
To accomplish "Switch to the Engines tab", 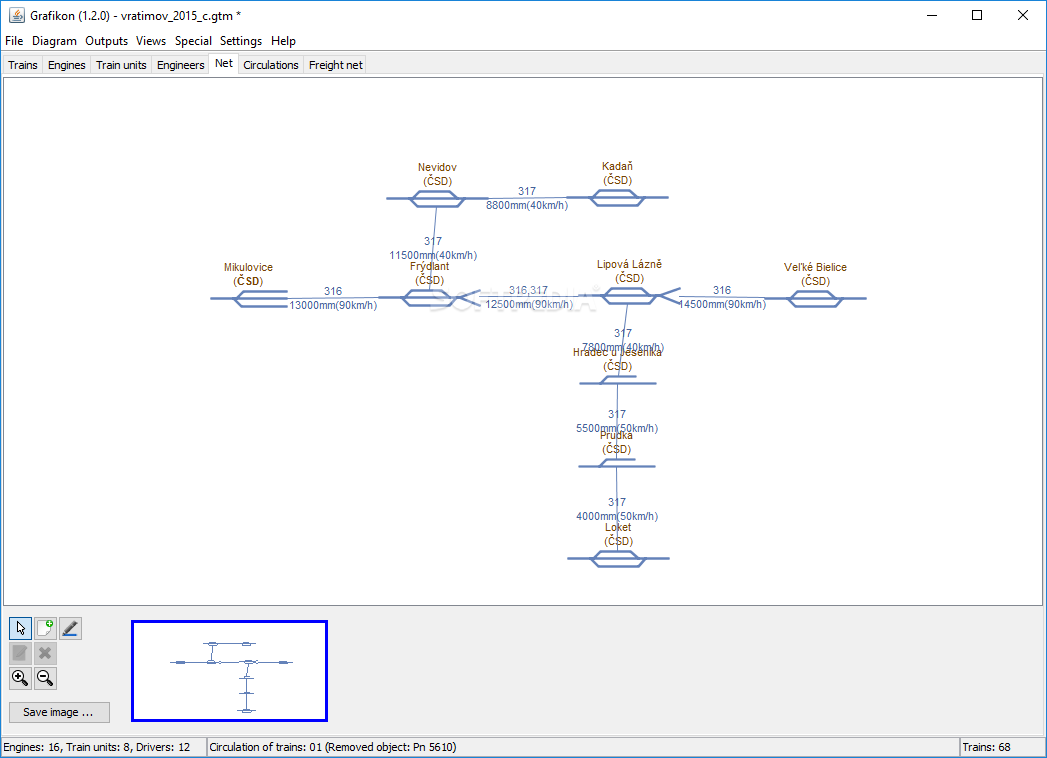I will tap(67, 65).
